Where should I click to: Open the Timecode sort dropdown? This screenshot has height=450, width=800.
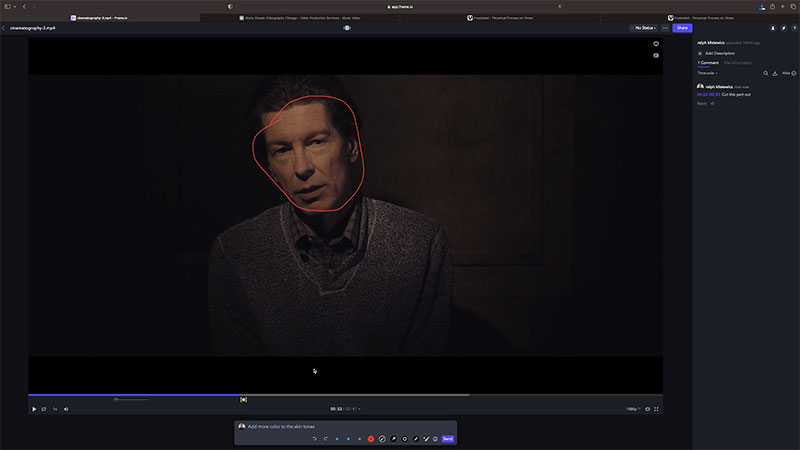pos(707,73)
